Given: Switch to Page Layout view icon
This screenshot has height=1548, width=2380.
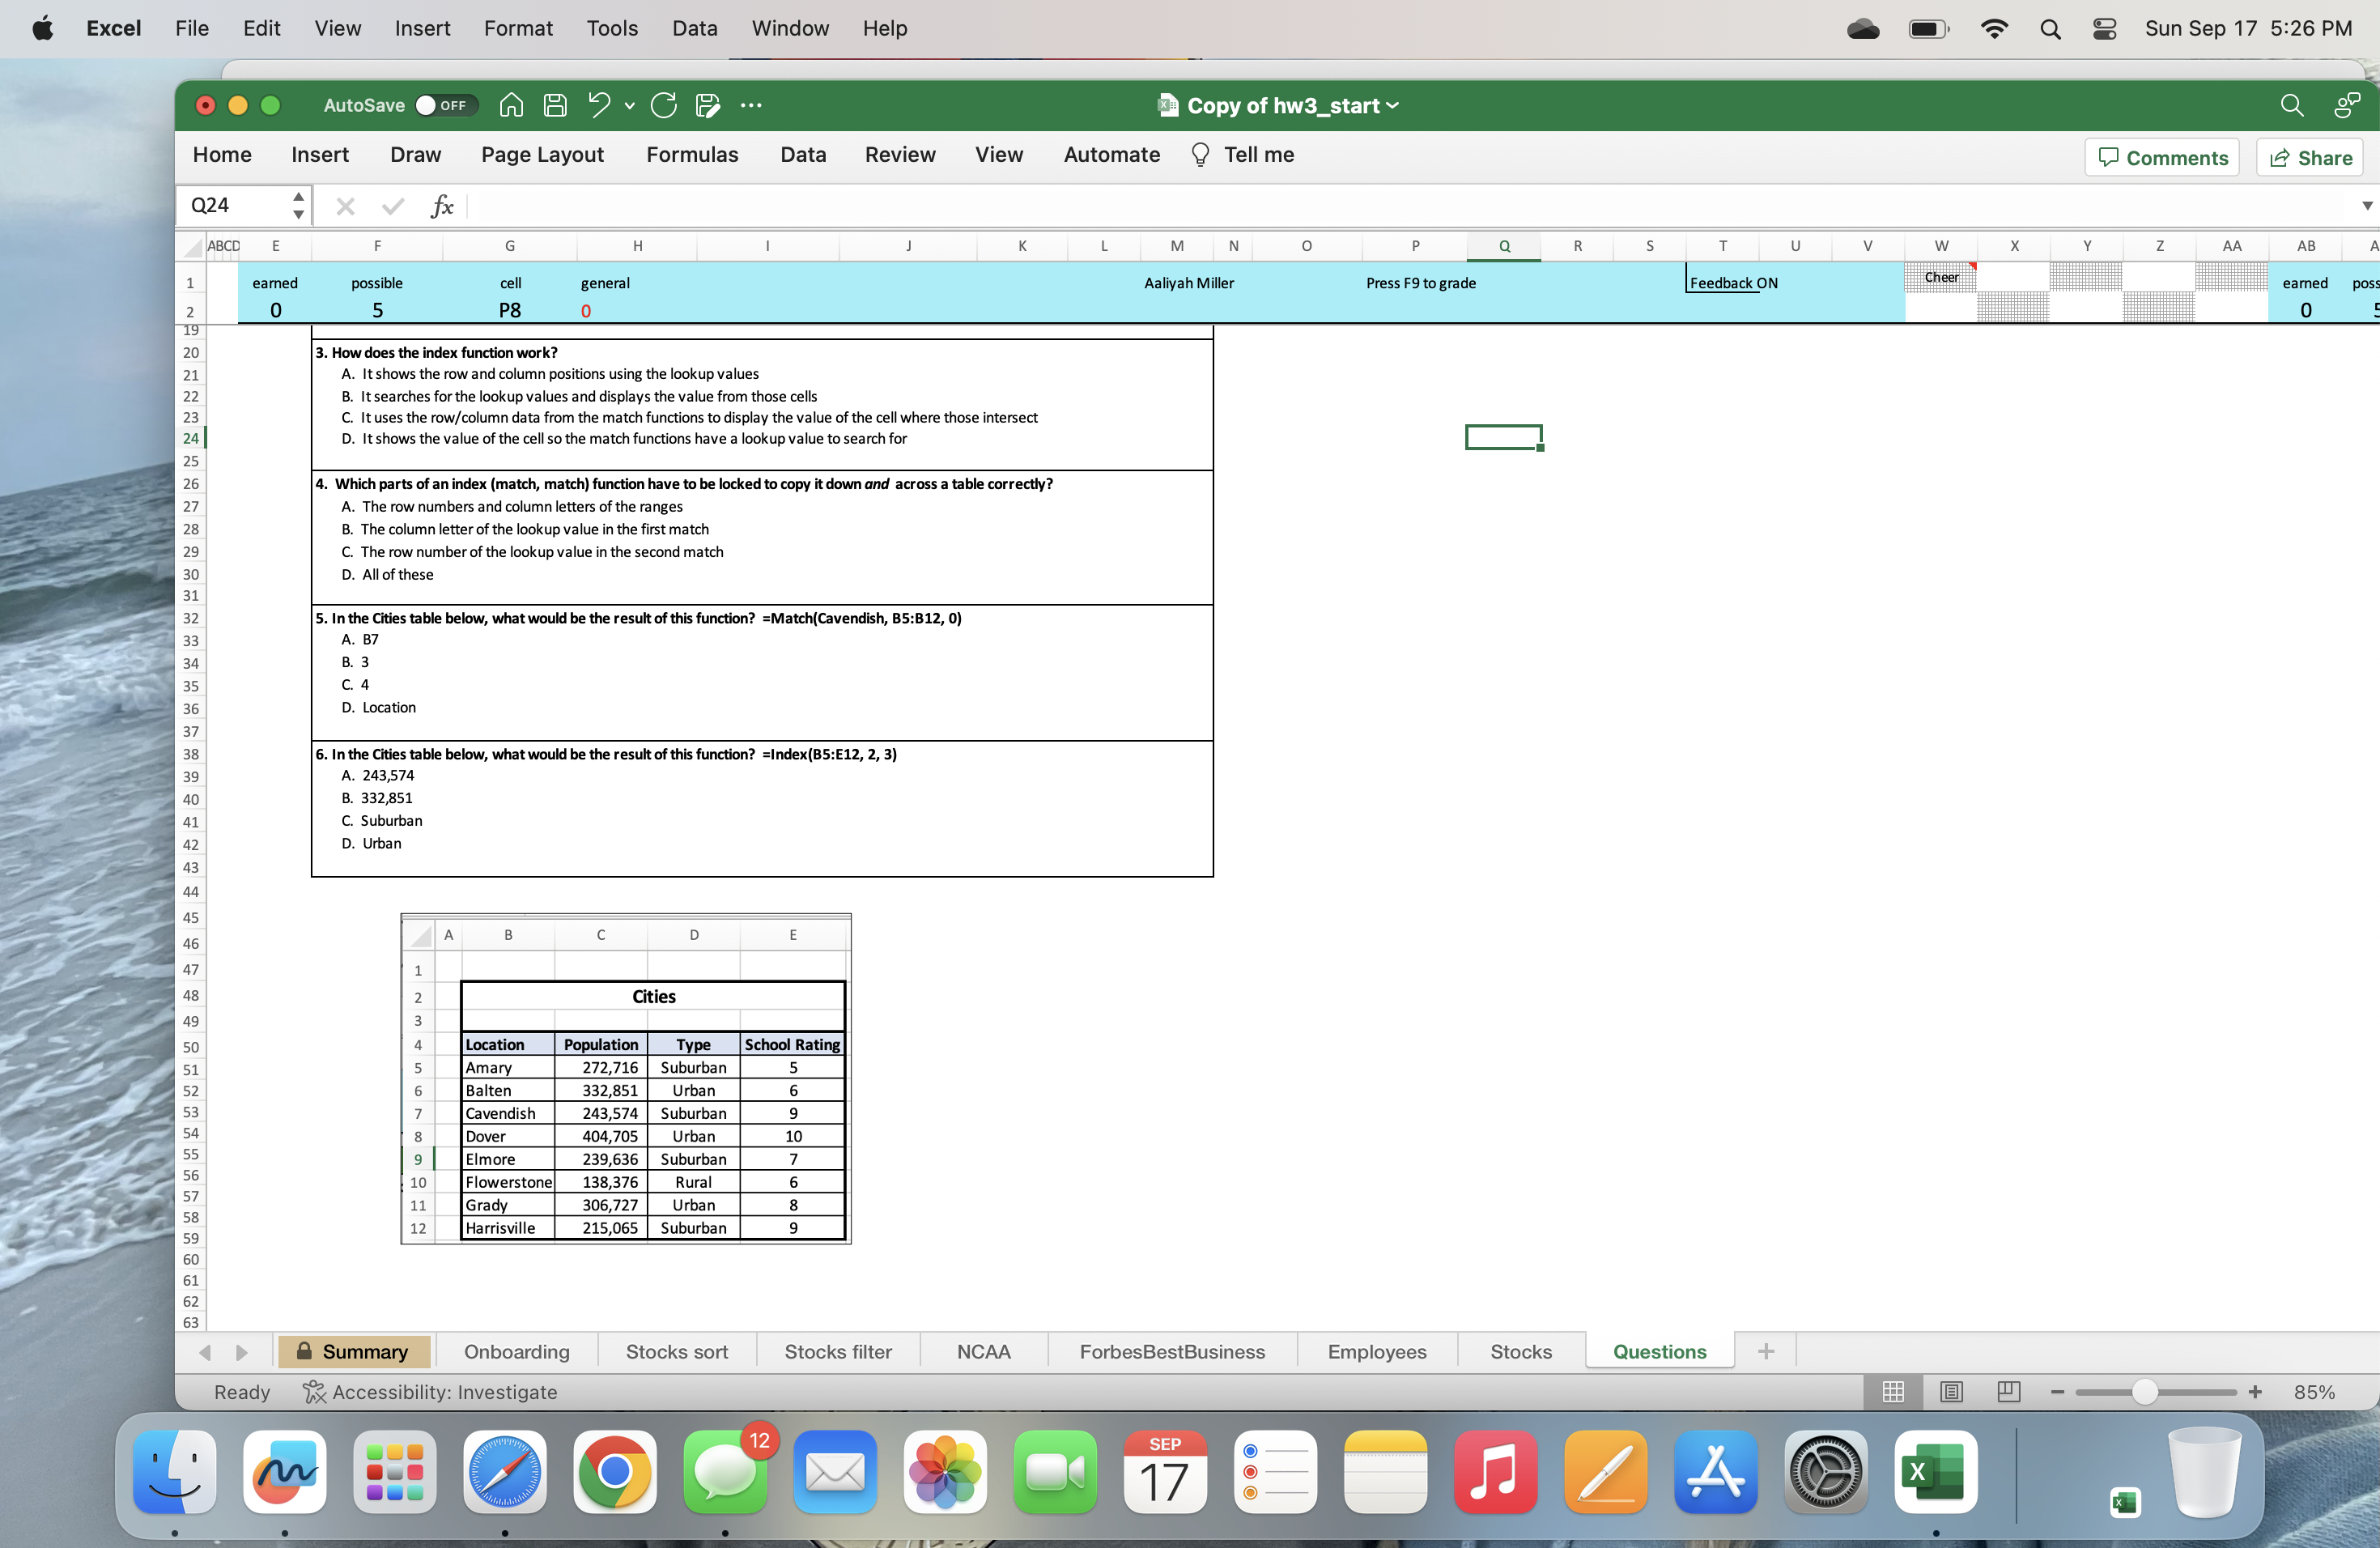Looking at the screenshot, I should point(1951,1391).
